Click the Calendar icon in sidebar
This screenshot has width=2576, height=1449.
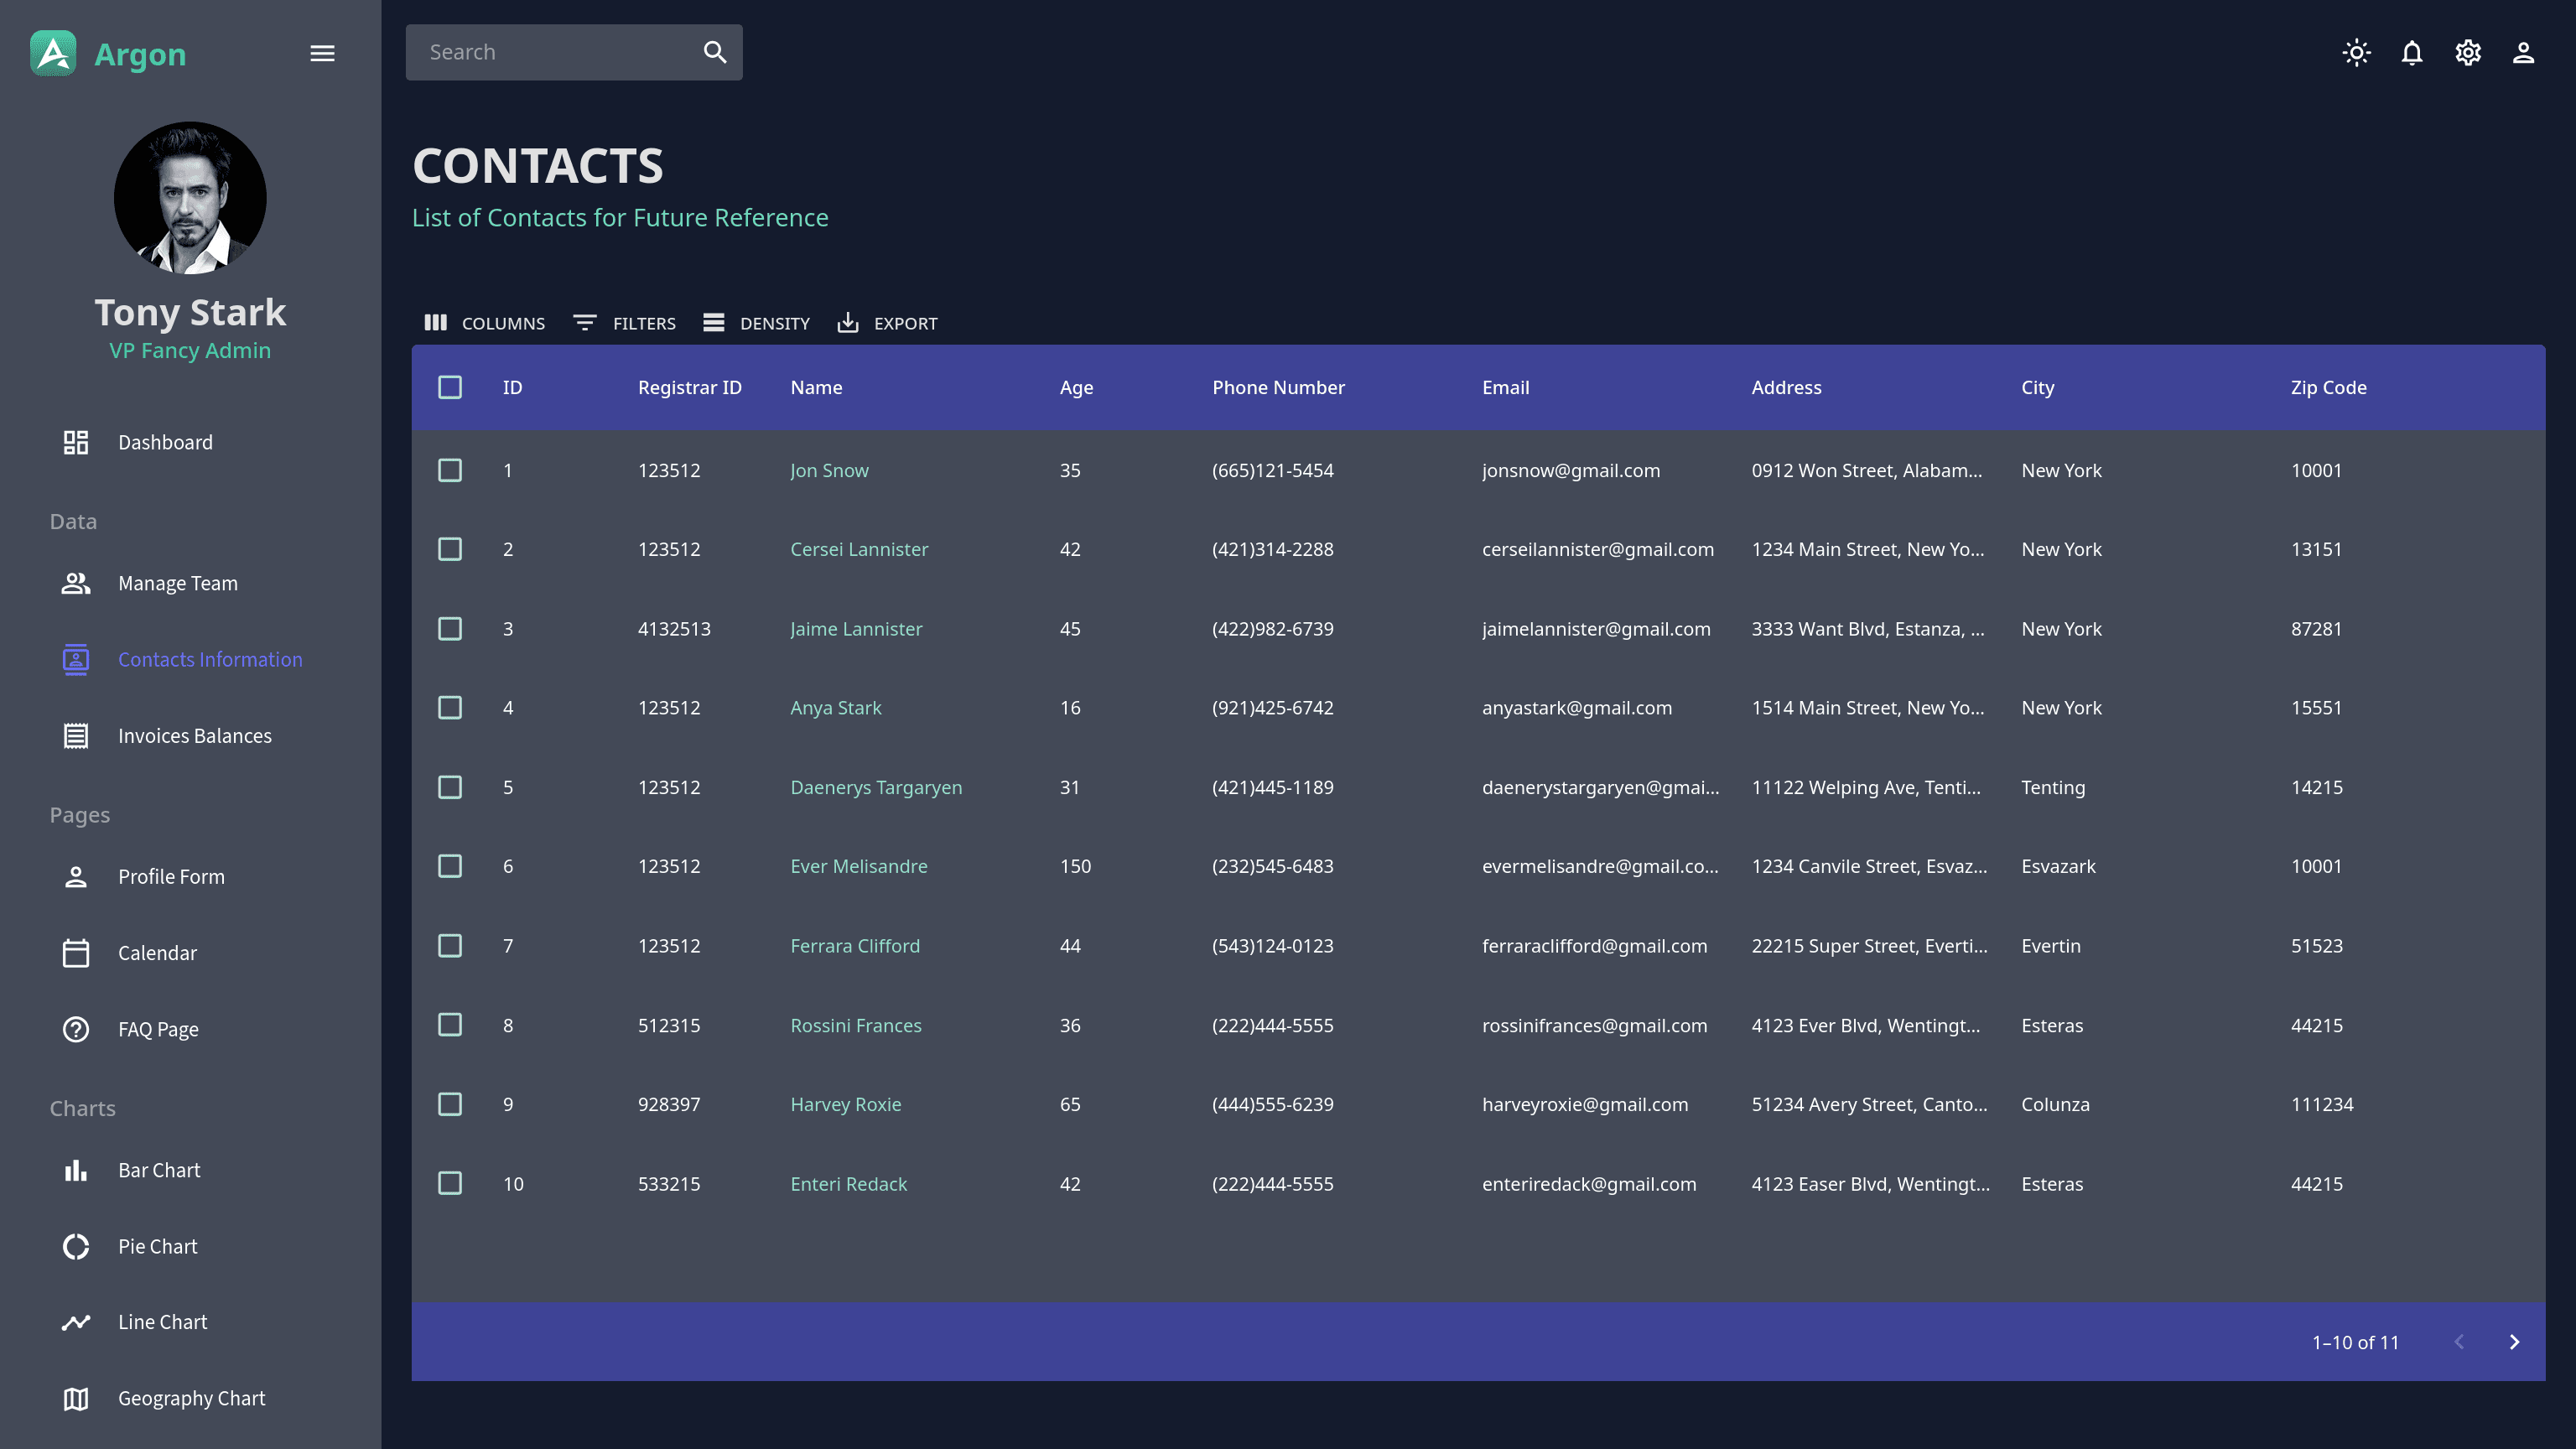[x=76, y=953]
